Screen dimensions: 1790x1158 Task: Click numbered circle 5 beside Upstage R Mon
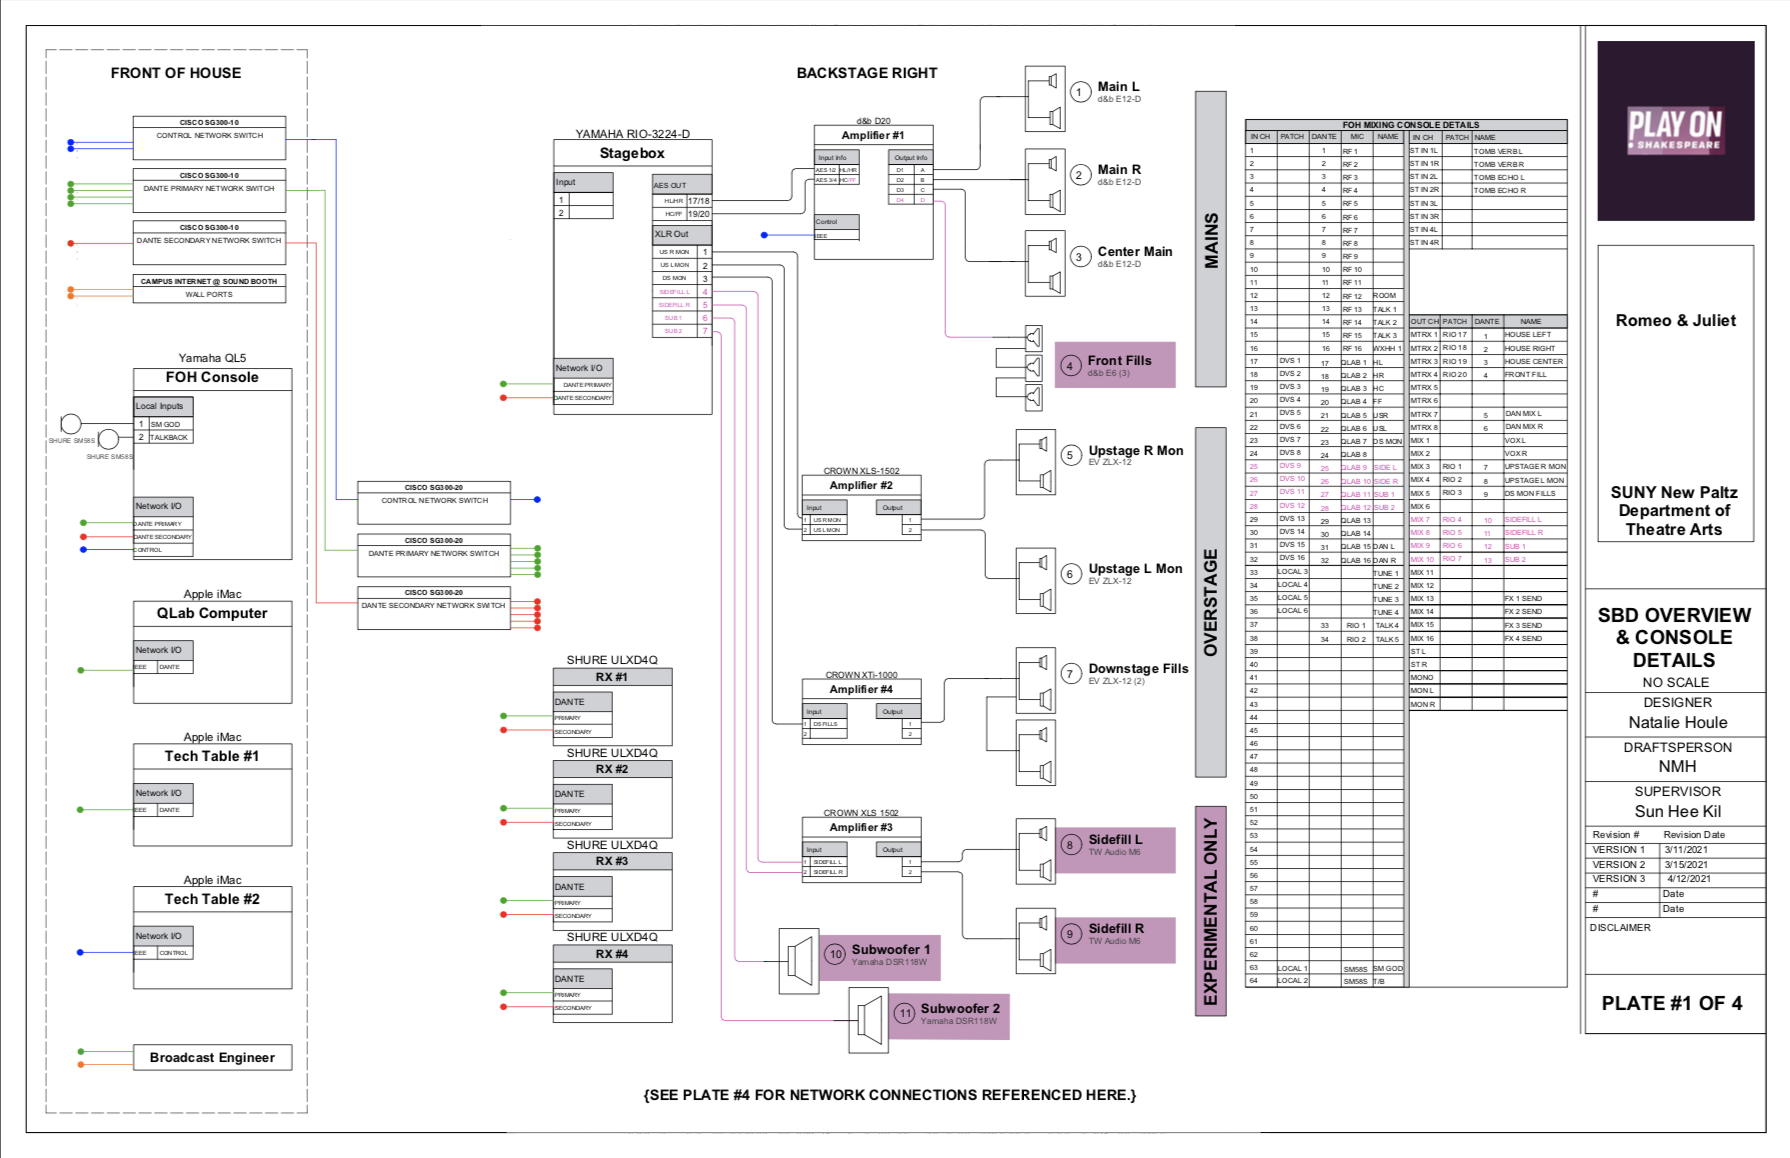tap(1070, 455)
